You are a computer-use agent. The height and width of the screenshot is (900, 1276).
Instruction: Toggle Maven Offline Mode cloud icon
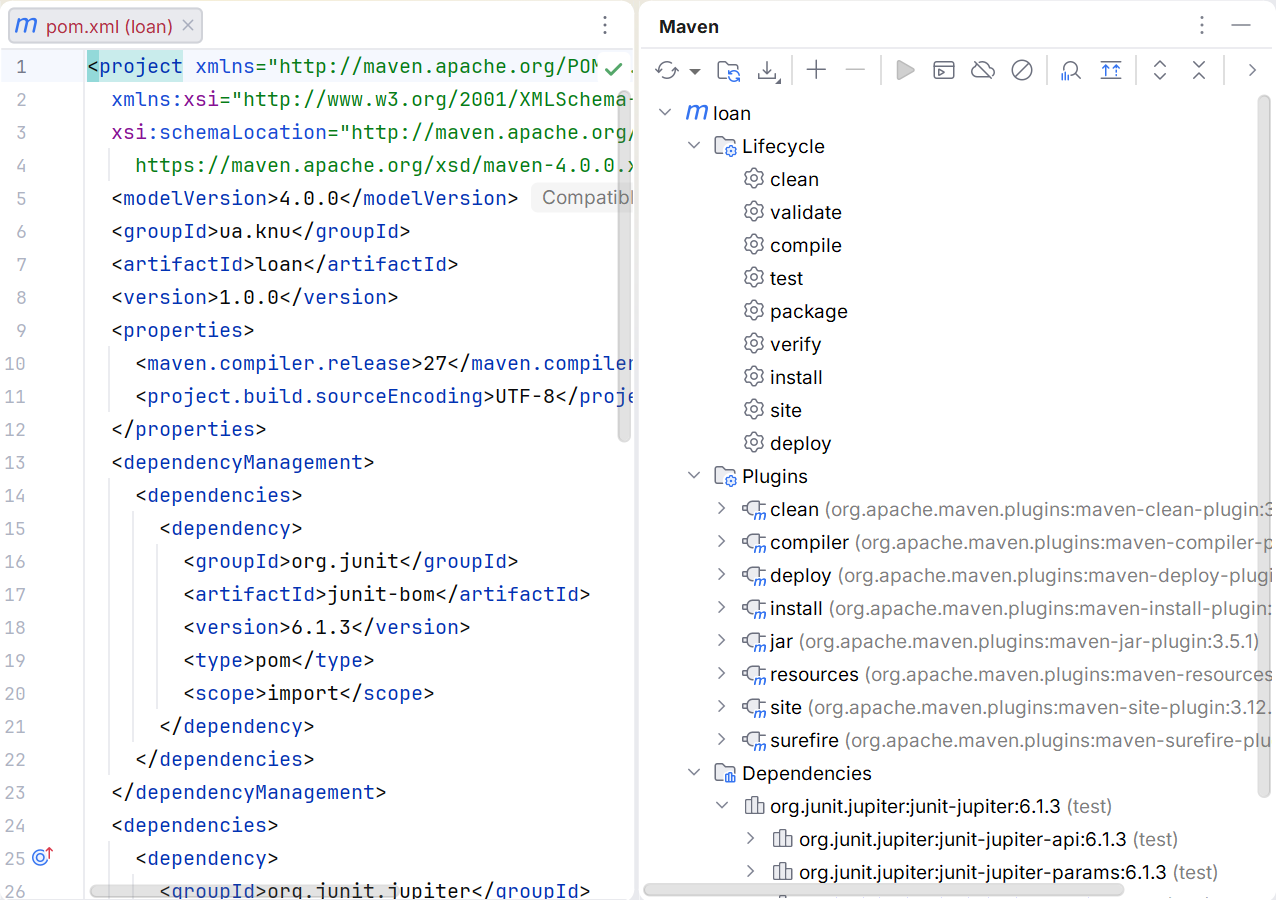[983, 70]
